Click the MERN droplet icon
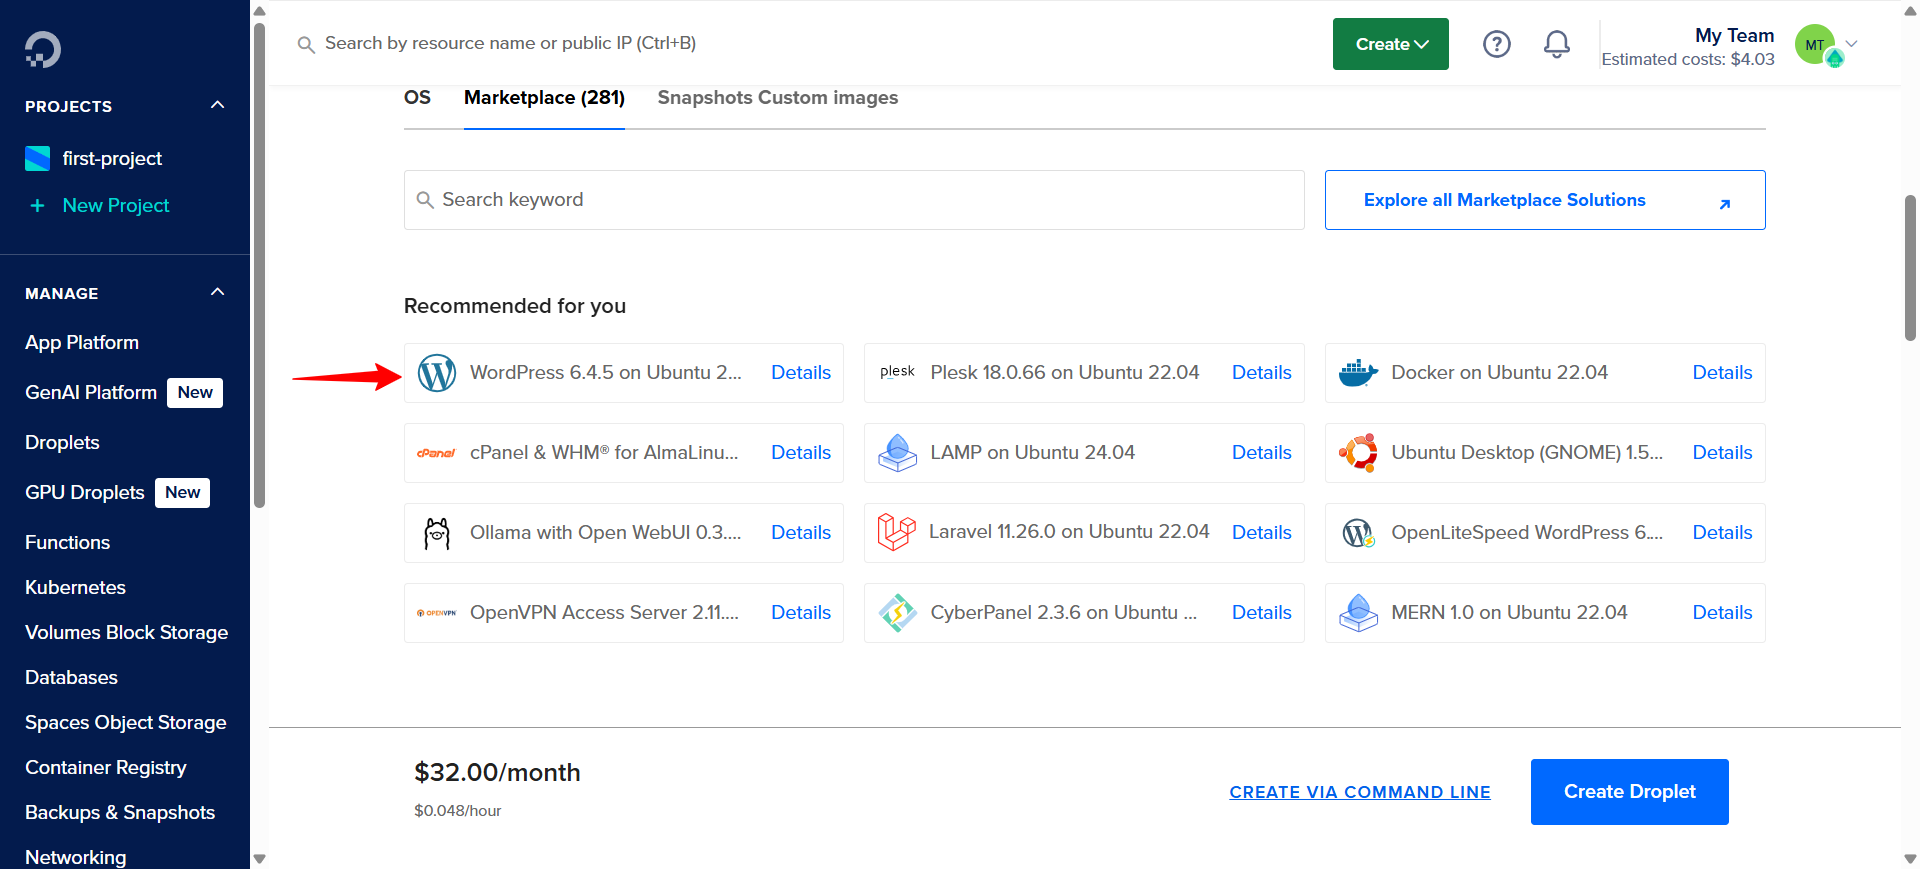 coord(1358,613)
